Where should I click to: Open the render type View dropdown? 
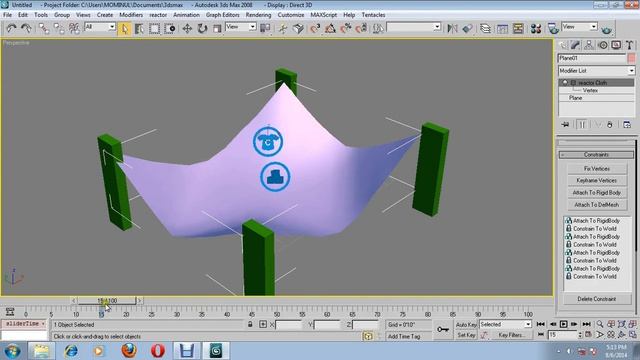580,27
